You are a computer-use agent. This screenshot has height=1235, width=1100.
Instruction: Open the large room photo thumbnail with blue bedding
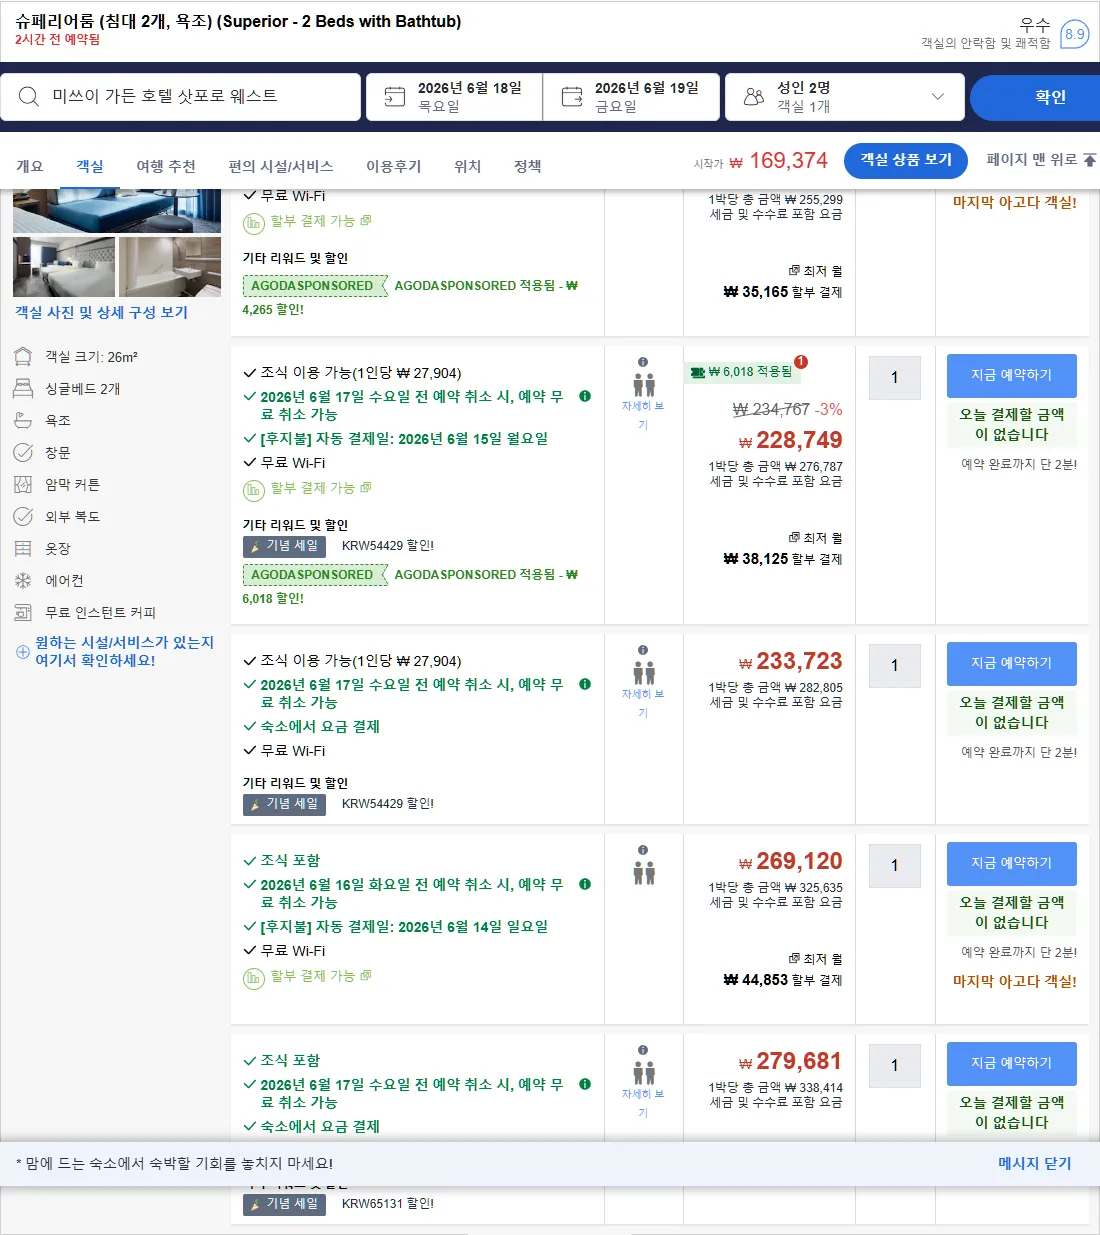coord(117,210)
